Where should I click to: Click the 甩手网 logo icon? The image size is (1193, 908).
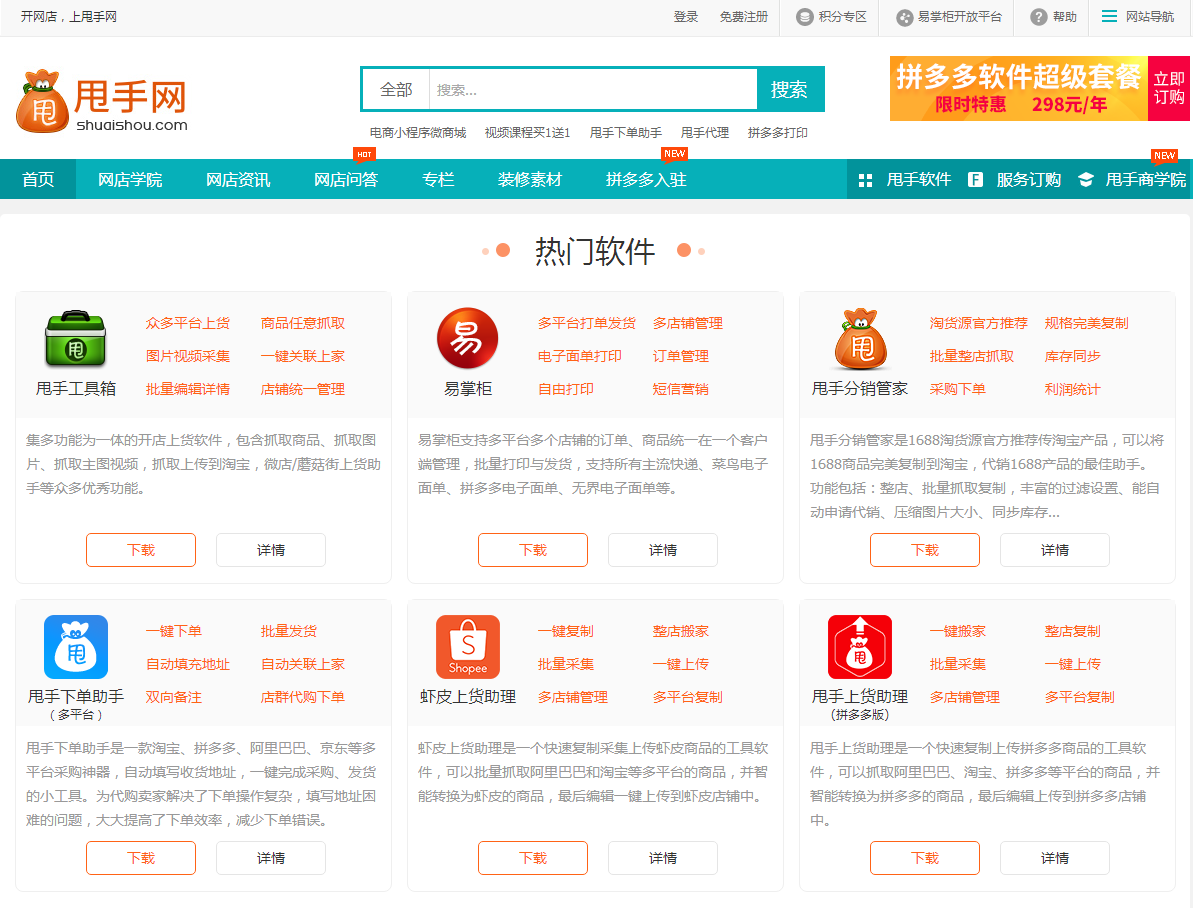[43, 101]
